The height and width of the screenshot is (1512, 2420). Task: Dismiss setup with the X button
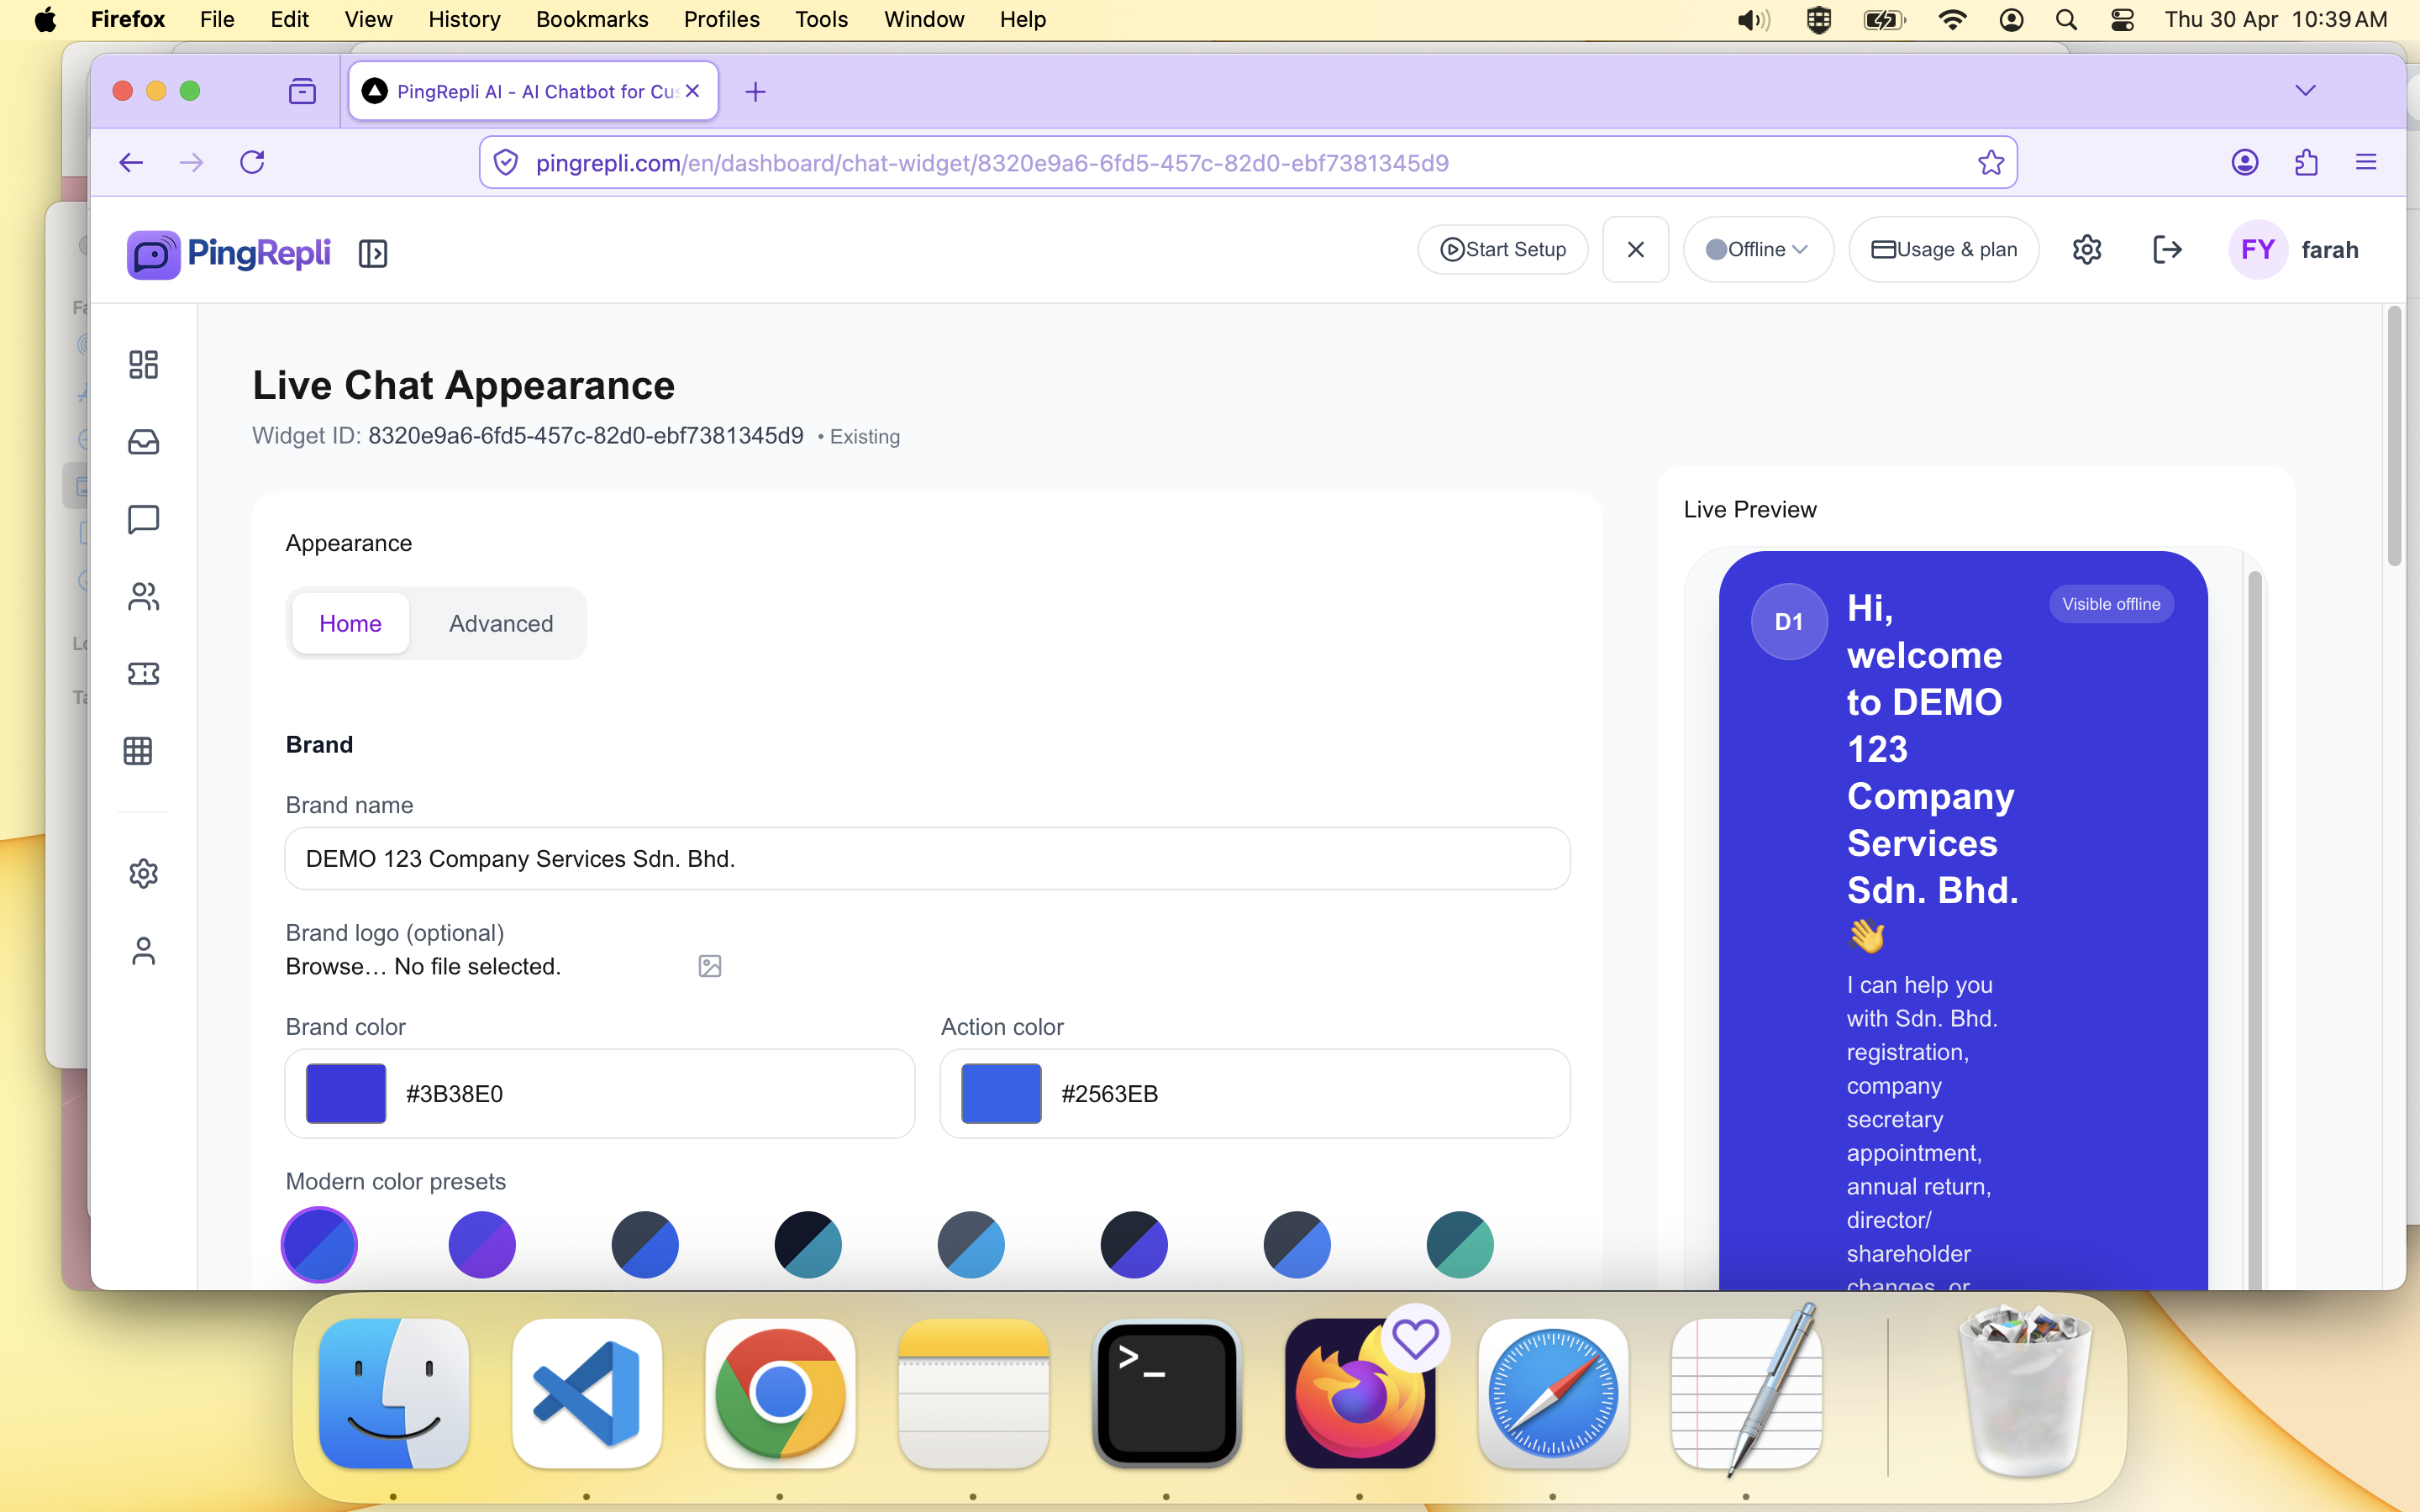click(1636, 249)
